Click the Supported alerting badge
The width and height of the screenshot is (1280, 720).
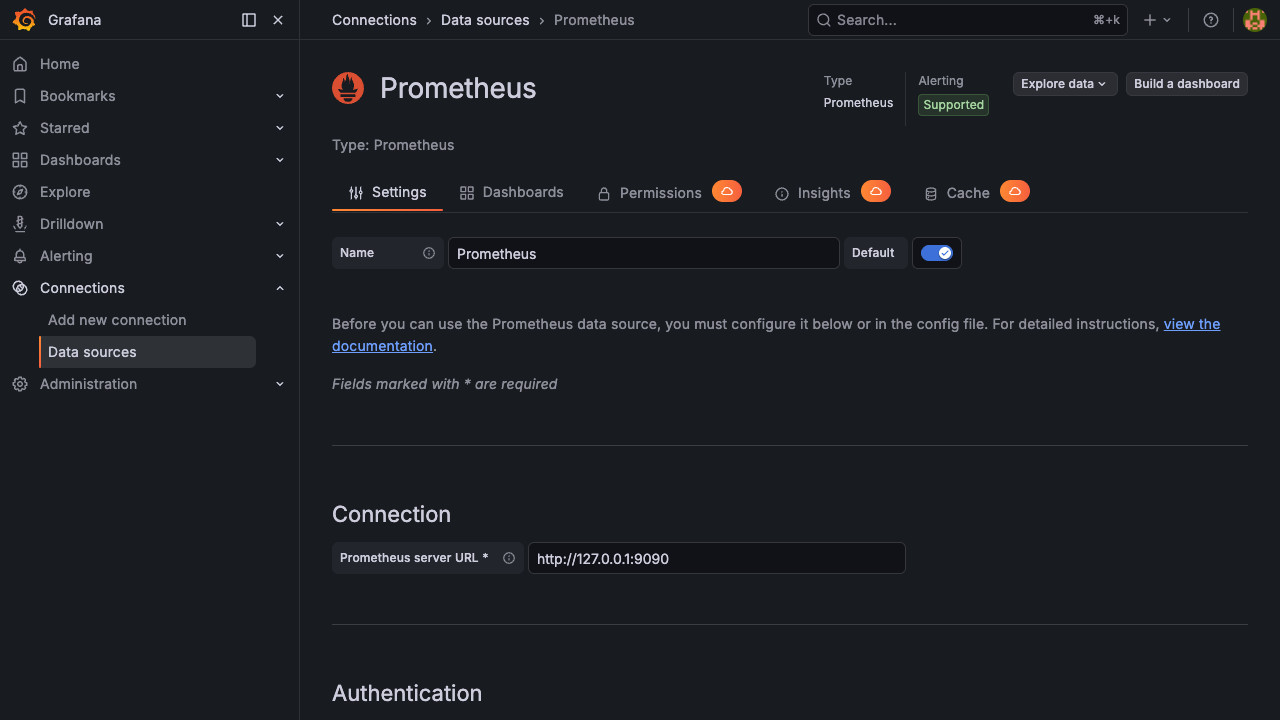pos(953,105)
